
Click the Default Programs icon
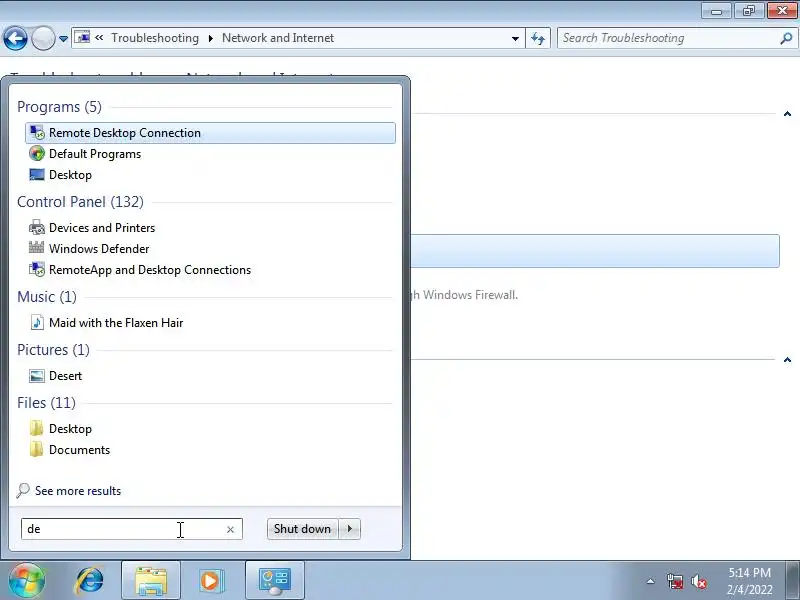37,154
